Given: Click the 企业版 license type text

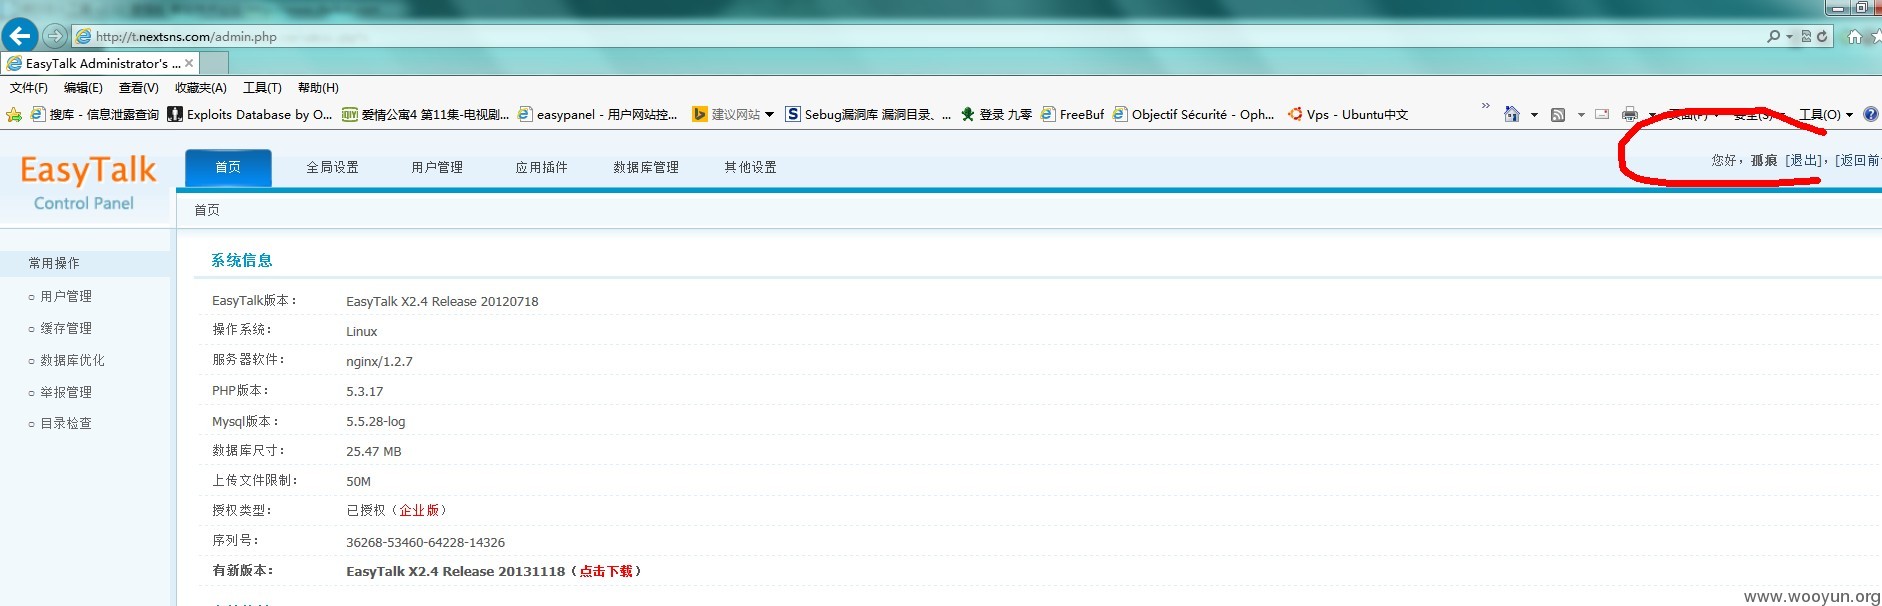Looking at the screenshot, I should [419, 510].
